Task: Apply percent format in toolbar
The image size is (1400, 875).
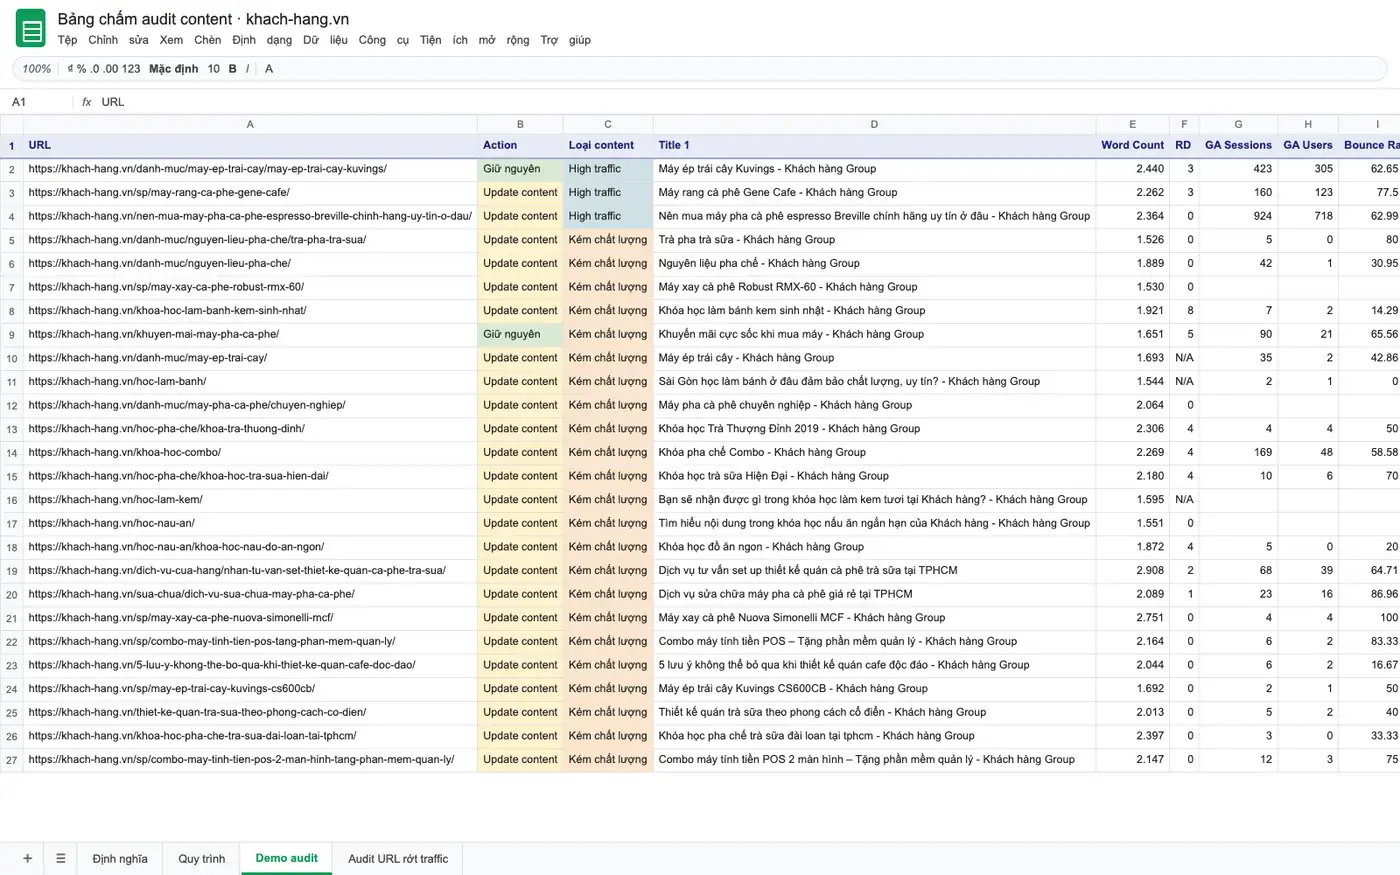Action: point(82,69)
